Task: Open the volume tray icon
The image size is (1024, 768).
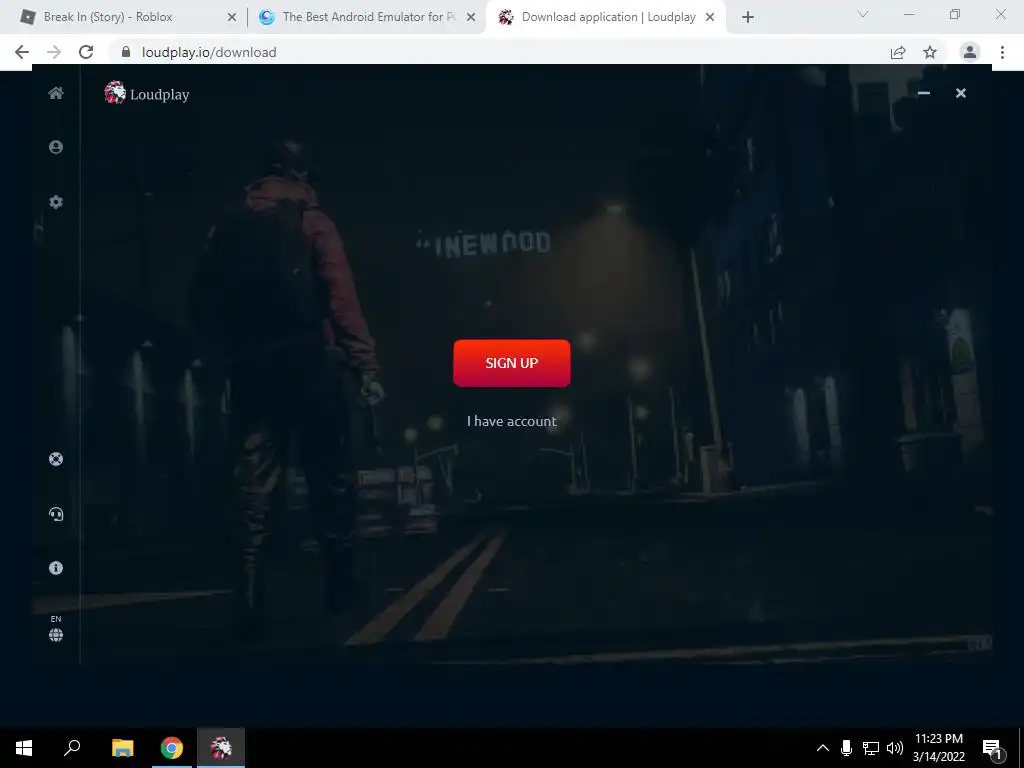Action: pyautogui.click(x=895, y=748)
